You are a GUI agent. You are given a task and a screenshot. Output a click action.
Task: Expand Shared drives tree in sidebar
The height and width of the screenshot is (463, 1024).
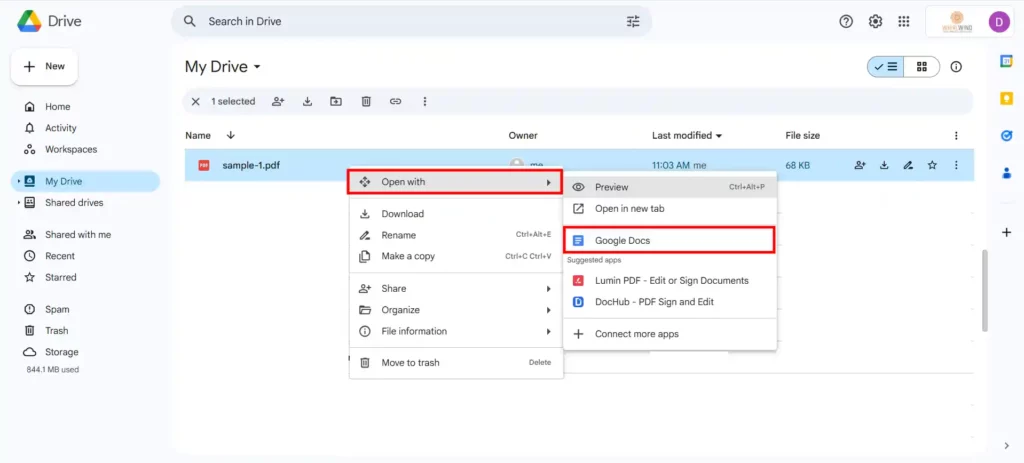[18, 203]
